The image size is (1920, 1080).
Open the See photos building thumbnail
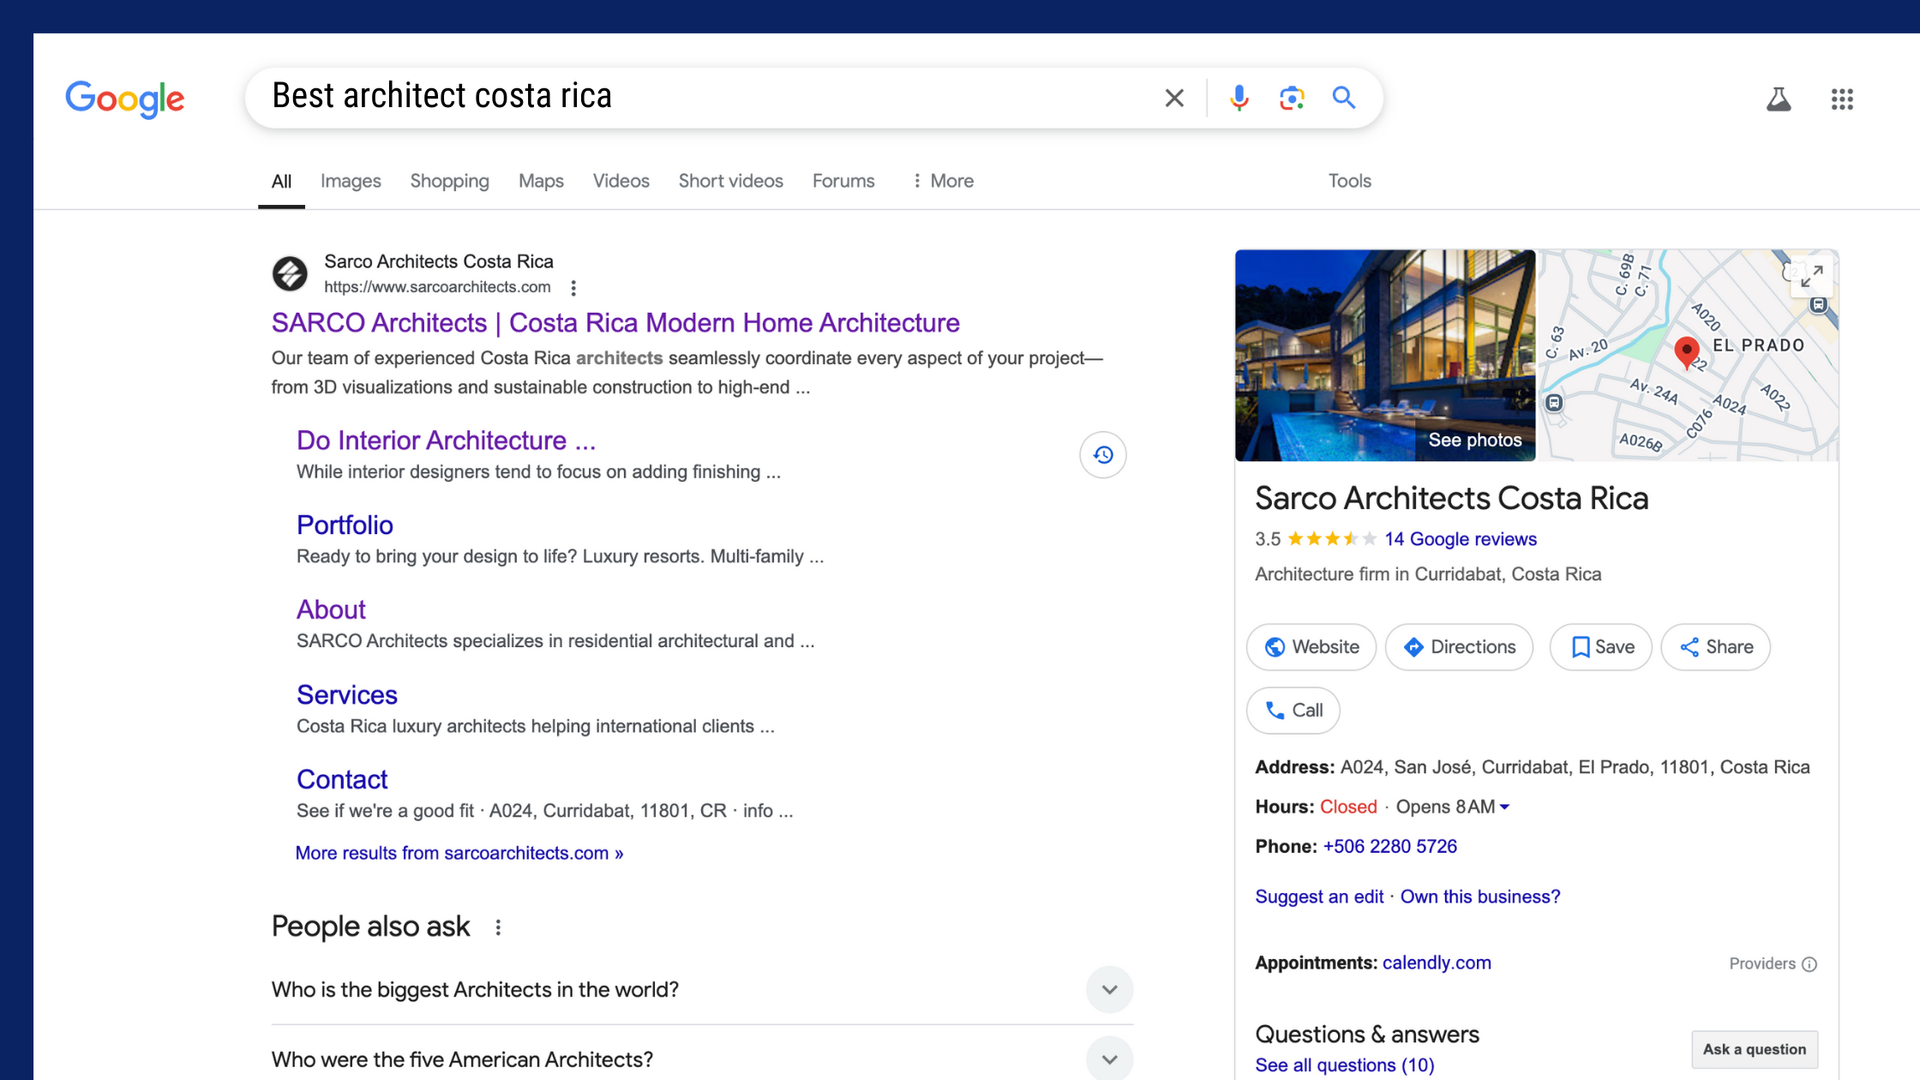click(x=1385, y=355)
